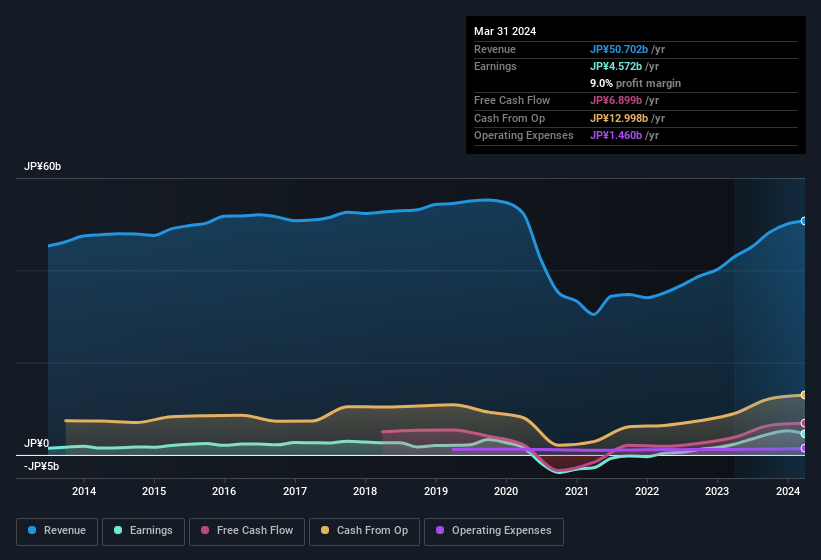Click the orange Cash From Op endpoint marker
The width and height of the screenshot is (821, 560).
[x=803, y=395]
